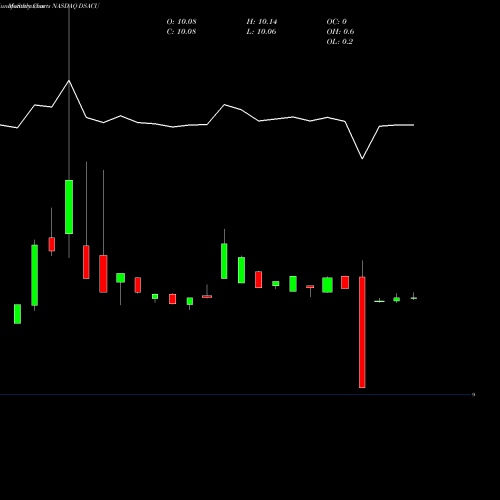This screenshot has height=500, width=500.
Task: Click the highest peak of the white line
Action: coord(69,81)
